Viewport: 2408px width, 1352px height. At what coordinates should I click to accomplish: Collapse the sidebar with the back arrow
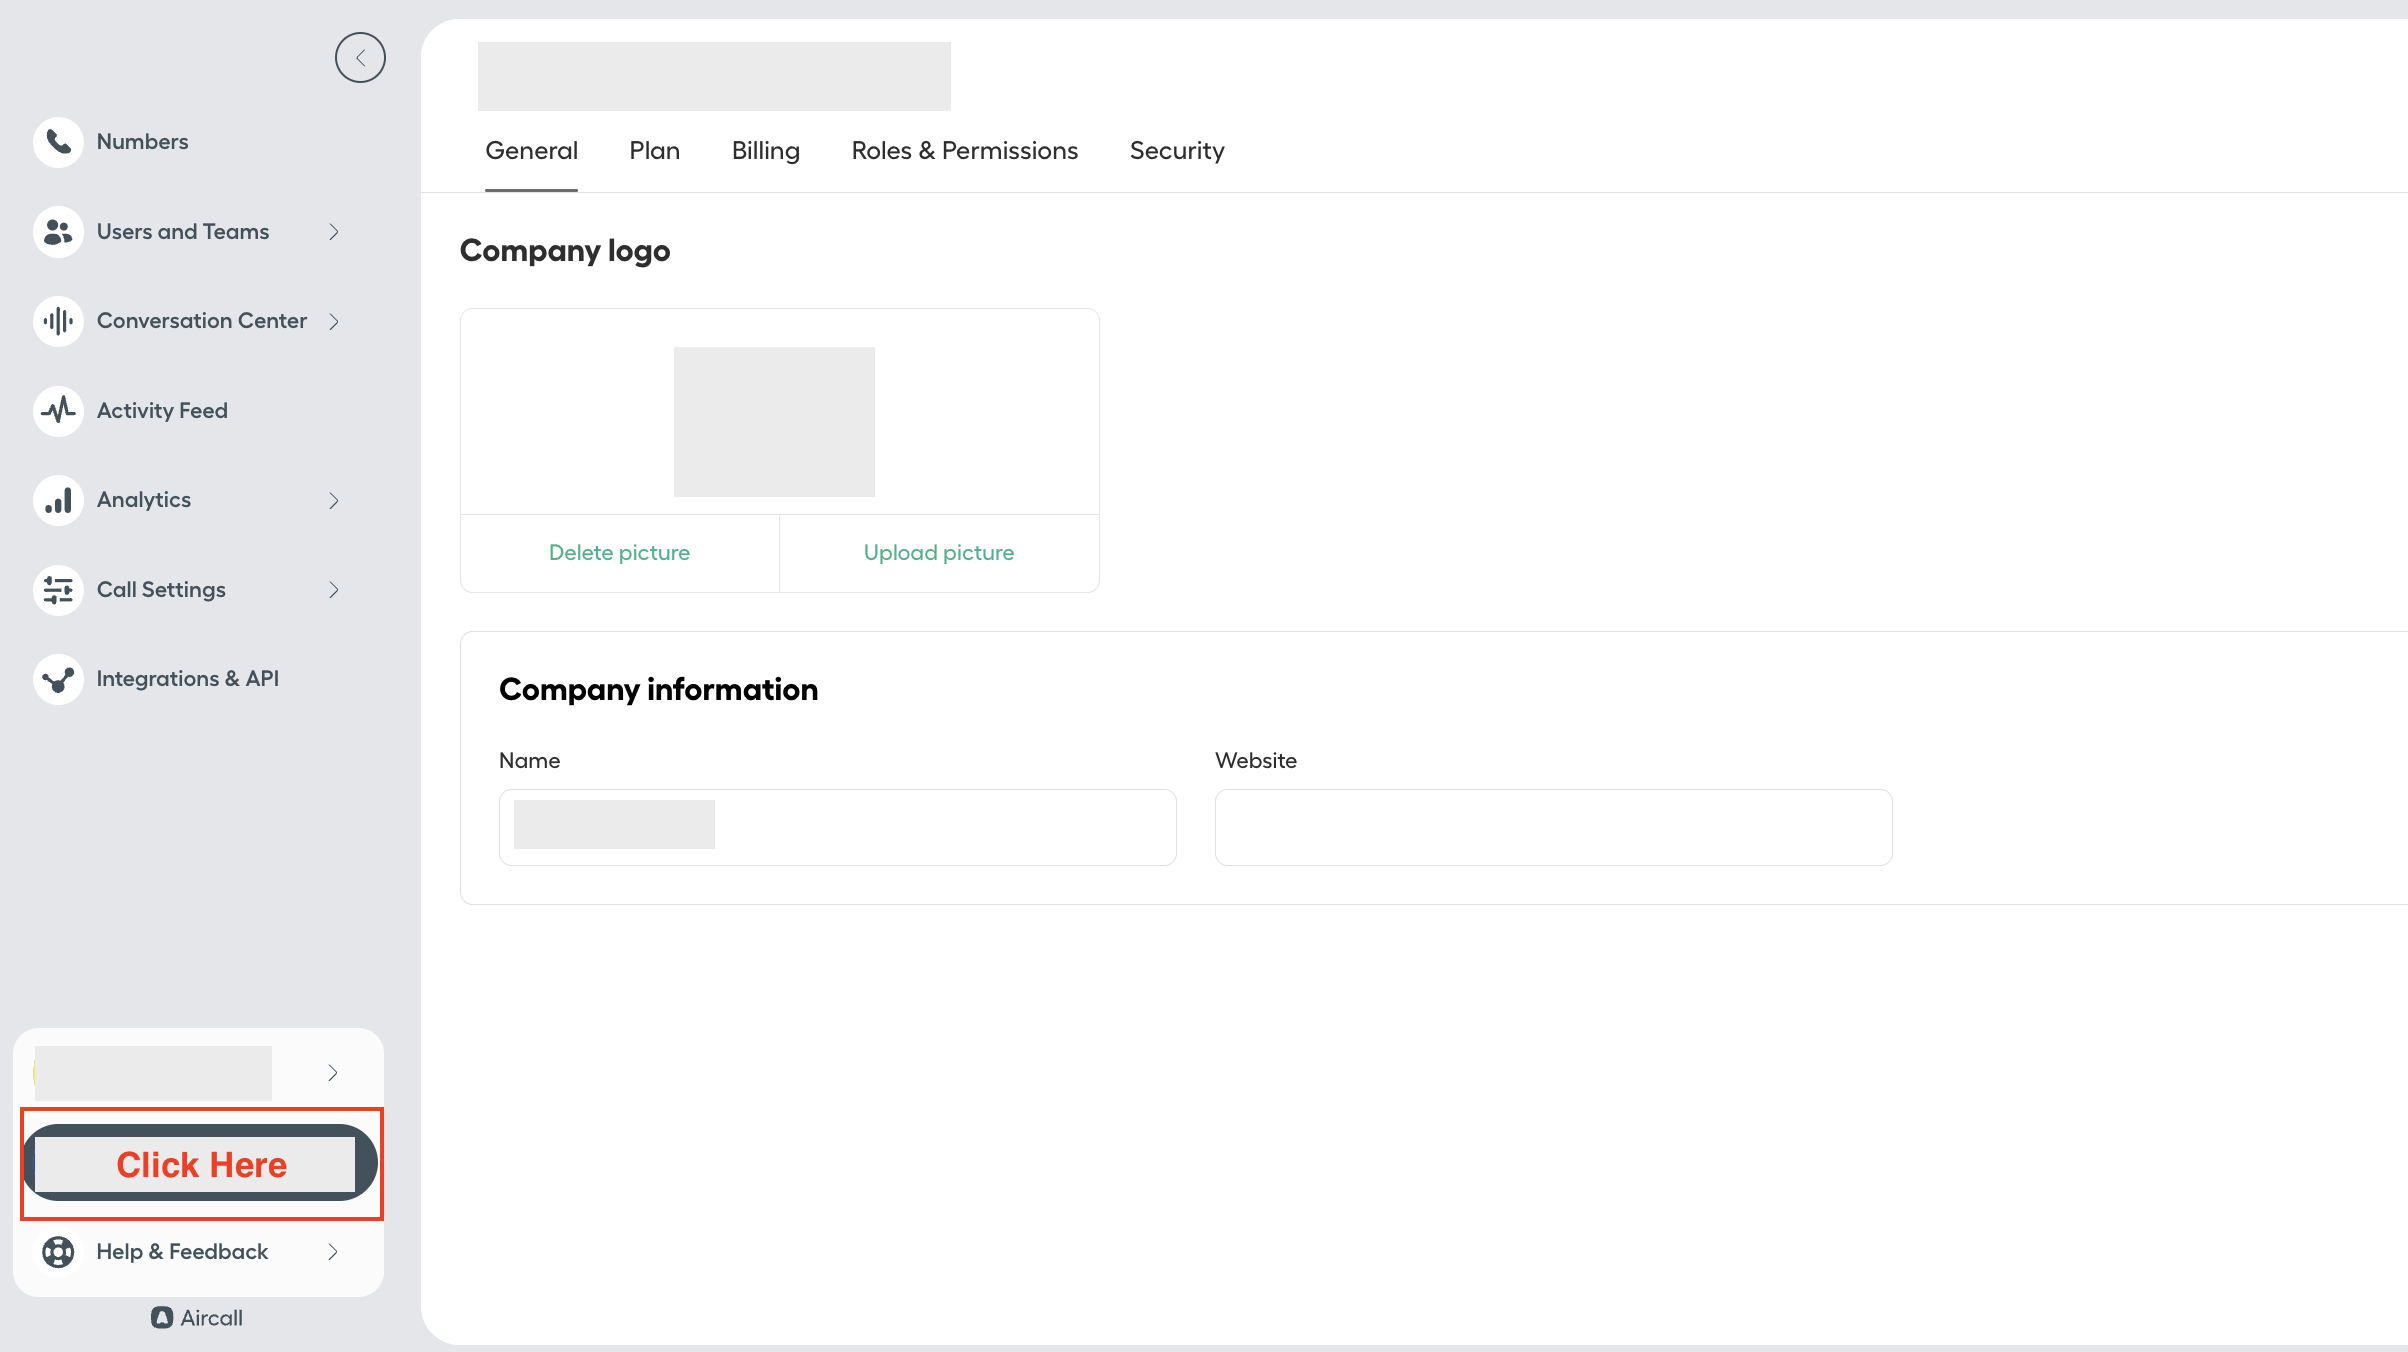[x=360, y=58]
